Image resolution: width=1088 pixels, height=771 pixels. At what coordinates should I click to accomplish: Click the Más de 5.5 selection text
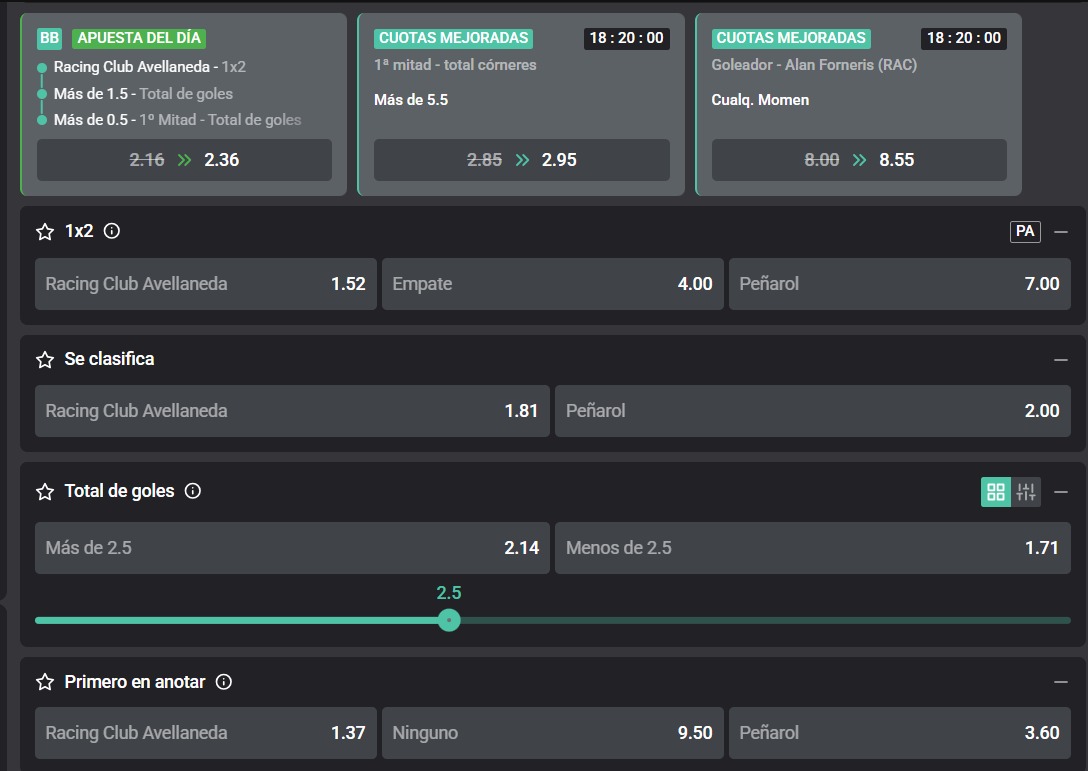pyautogui.click(x=411, y=100)
